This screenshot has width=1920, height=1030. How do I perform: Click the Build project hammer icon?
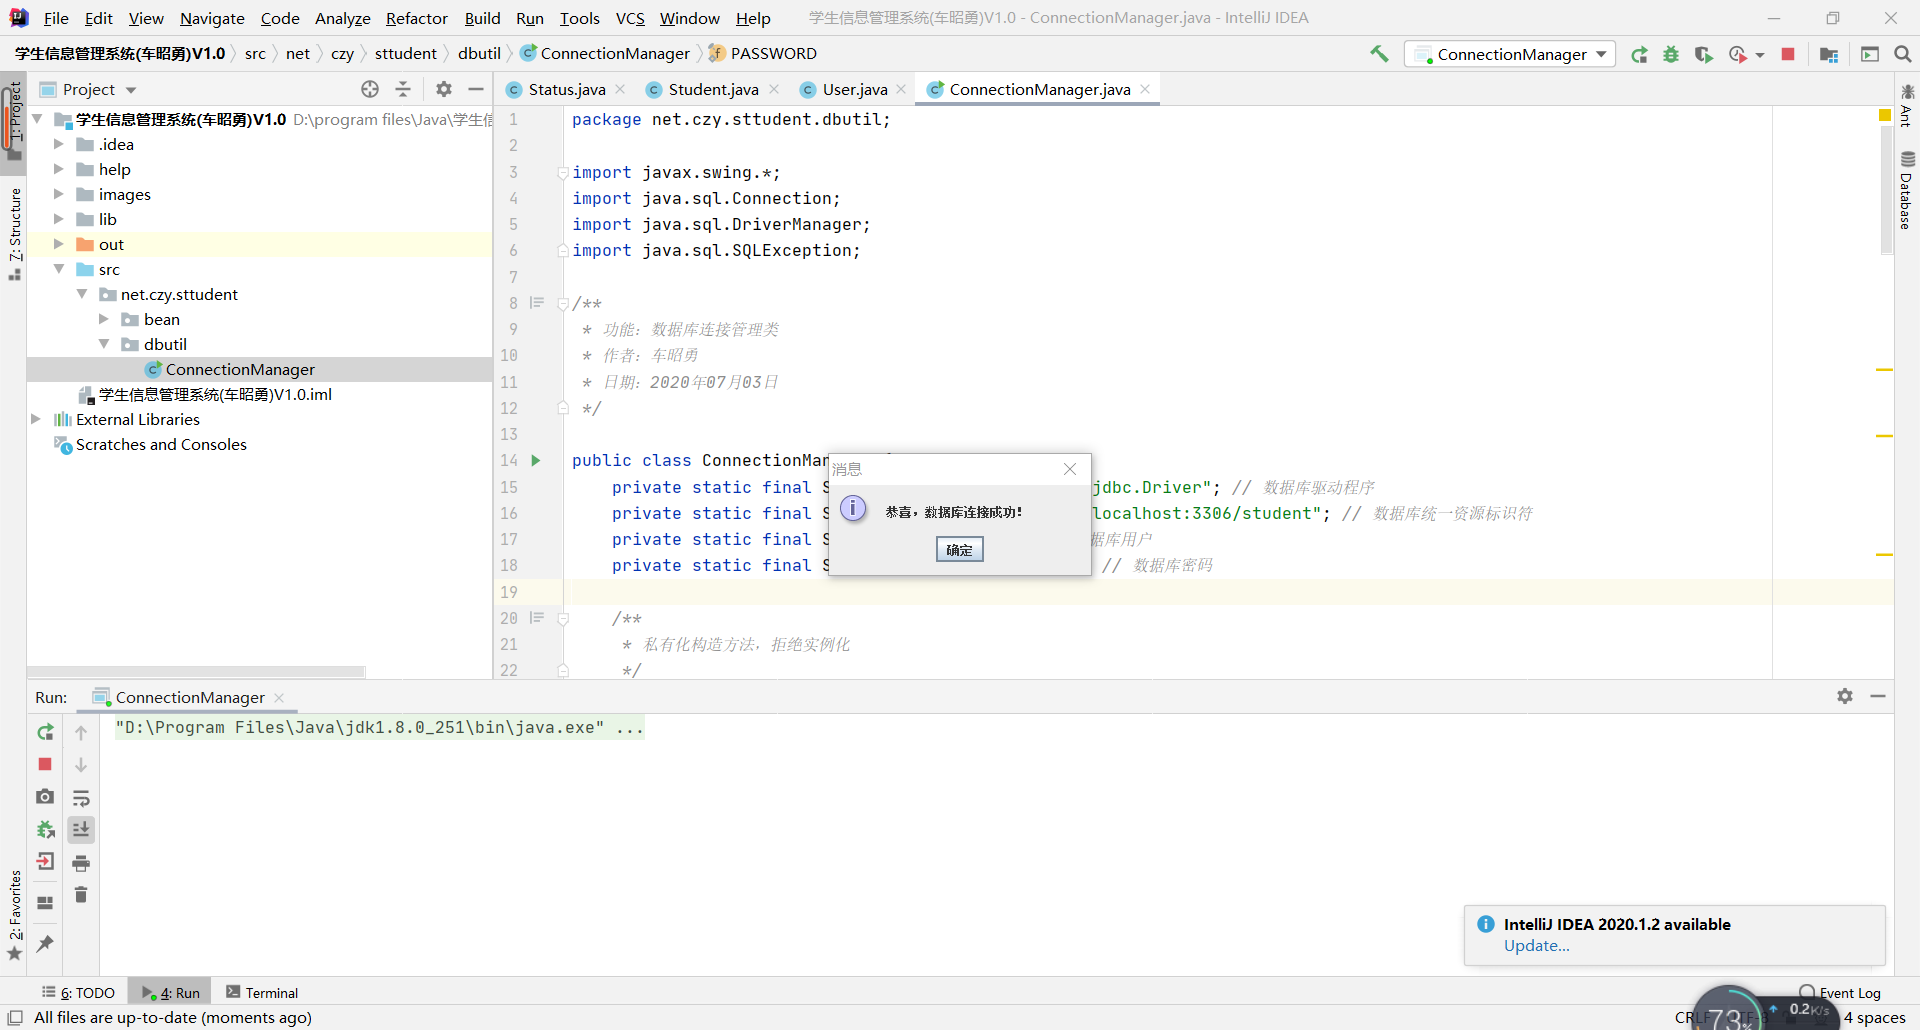click(1379, 54)
